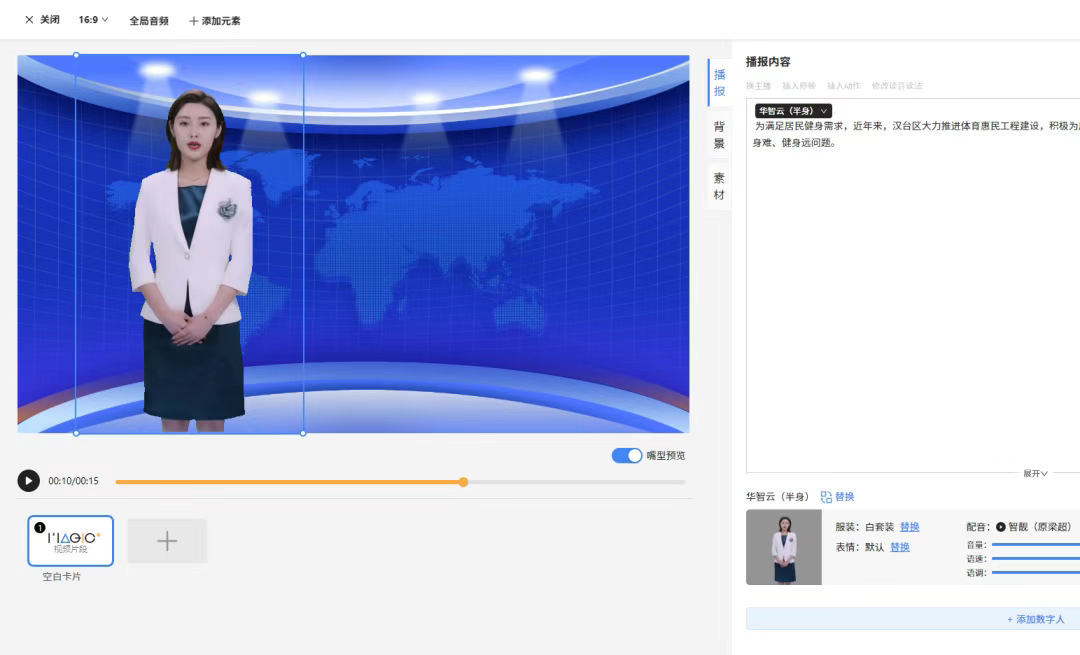Click the gray plus tile to add card
1080x655 pixels.
(167, 541)
